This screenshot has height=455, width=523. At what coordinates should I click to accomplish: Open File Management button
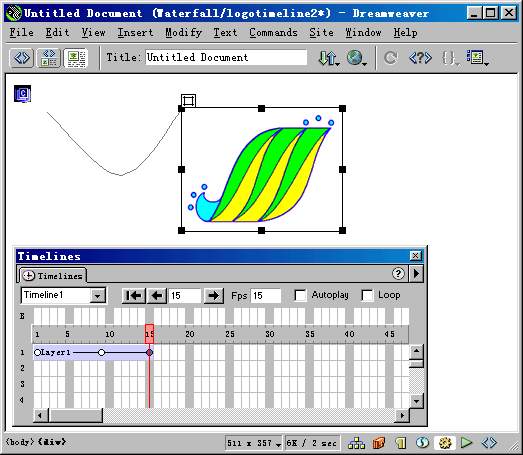(x=329, y=58)
